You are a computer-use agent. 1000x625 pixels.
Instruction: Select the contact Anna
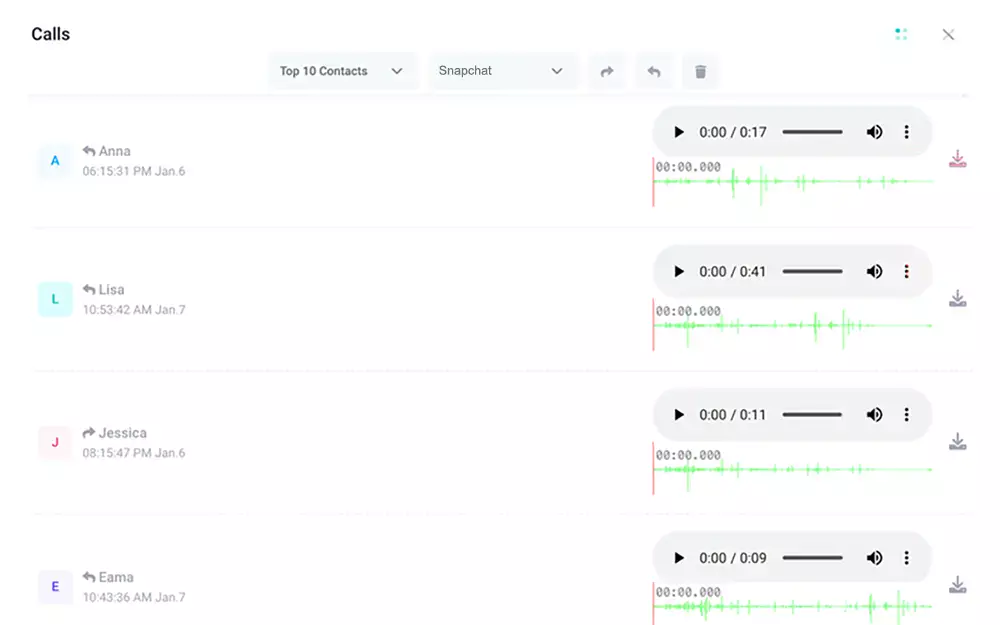pyautogui.click(x=115, y=150)
